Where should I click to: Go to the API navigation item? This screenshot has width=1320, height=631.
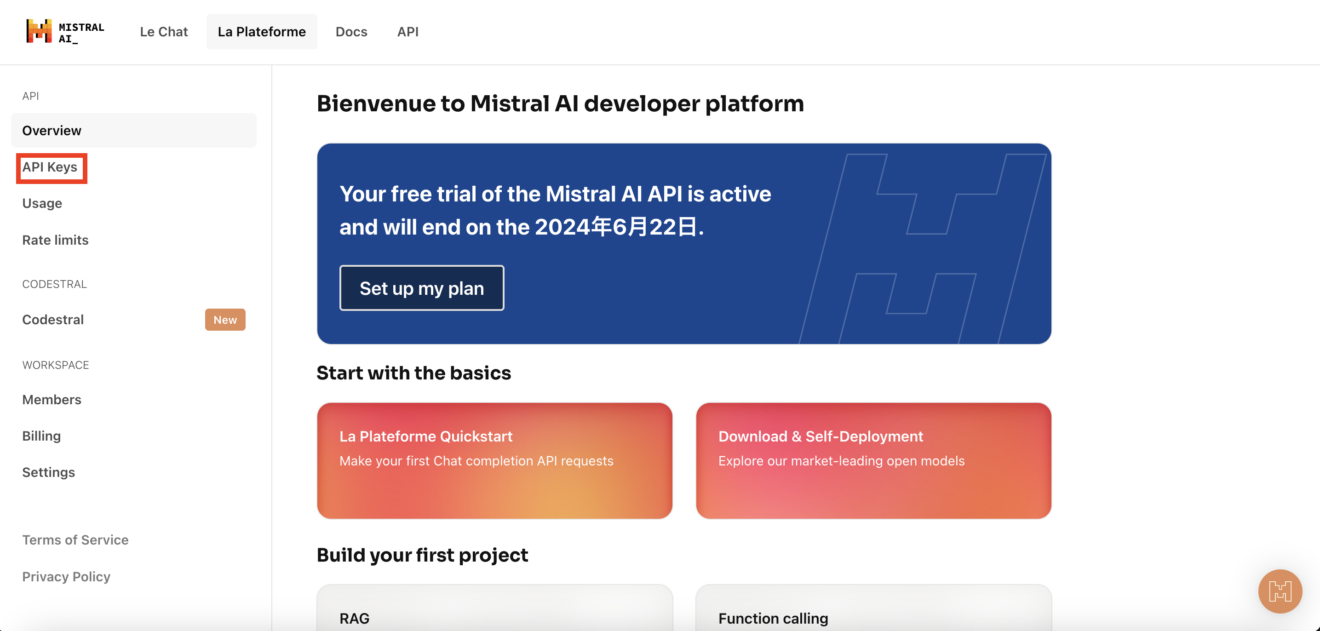tap(408, 32)
